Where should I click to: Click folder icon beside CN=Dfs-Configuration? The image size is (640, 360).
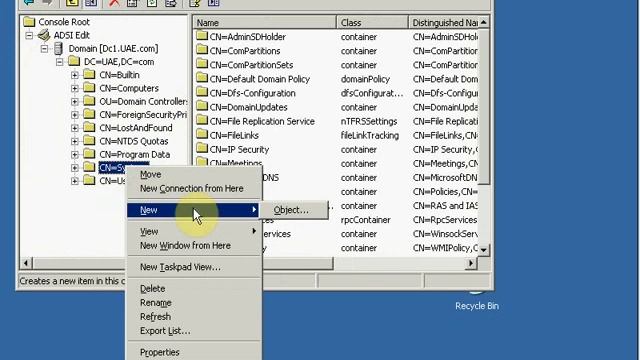(202, 92)
